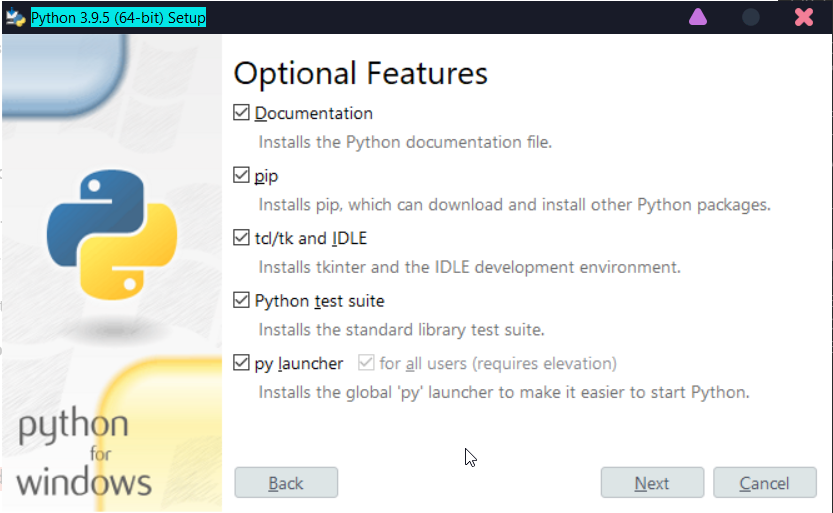Disable the tcl/tk and IDLE option
Image resolution: width=833 pixels, height=513 pixels.
[x=241, y=237]
